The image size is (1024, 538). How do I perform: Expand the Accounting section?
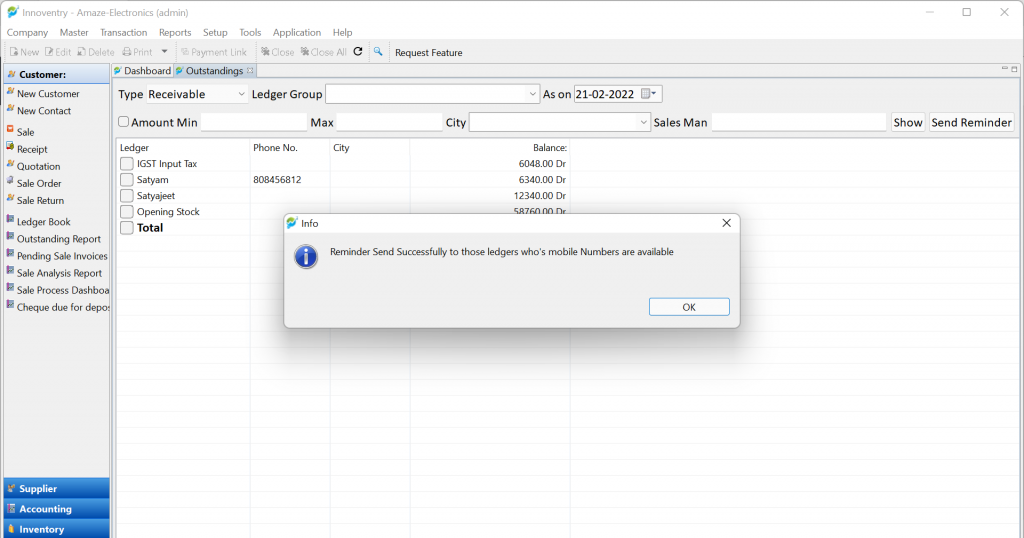point(56,509)
